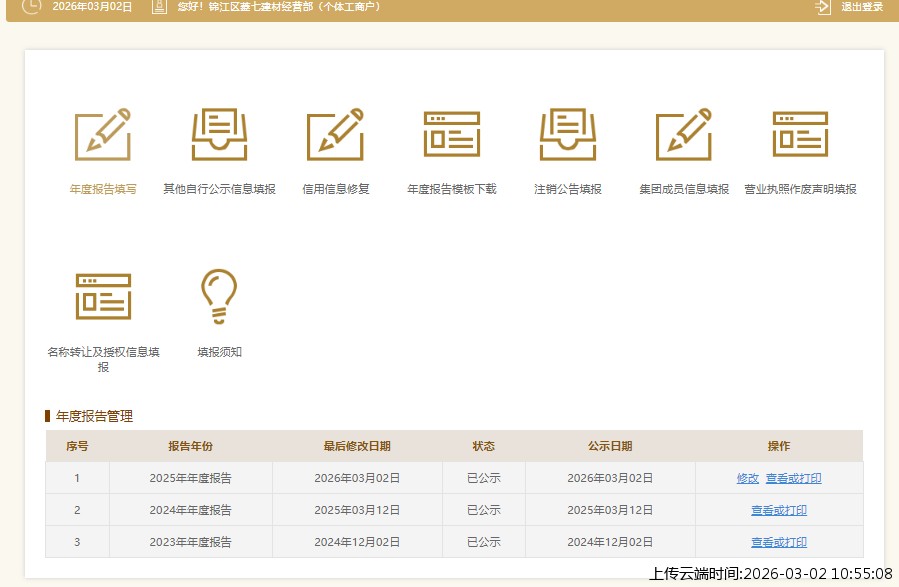The height and width of the screenshot is (587, 899).
Task: Click 修改 for the 2025 annual report
Action: tap(747, 478)
